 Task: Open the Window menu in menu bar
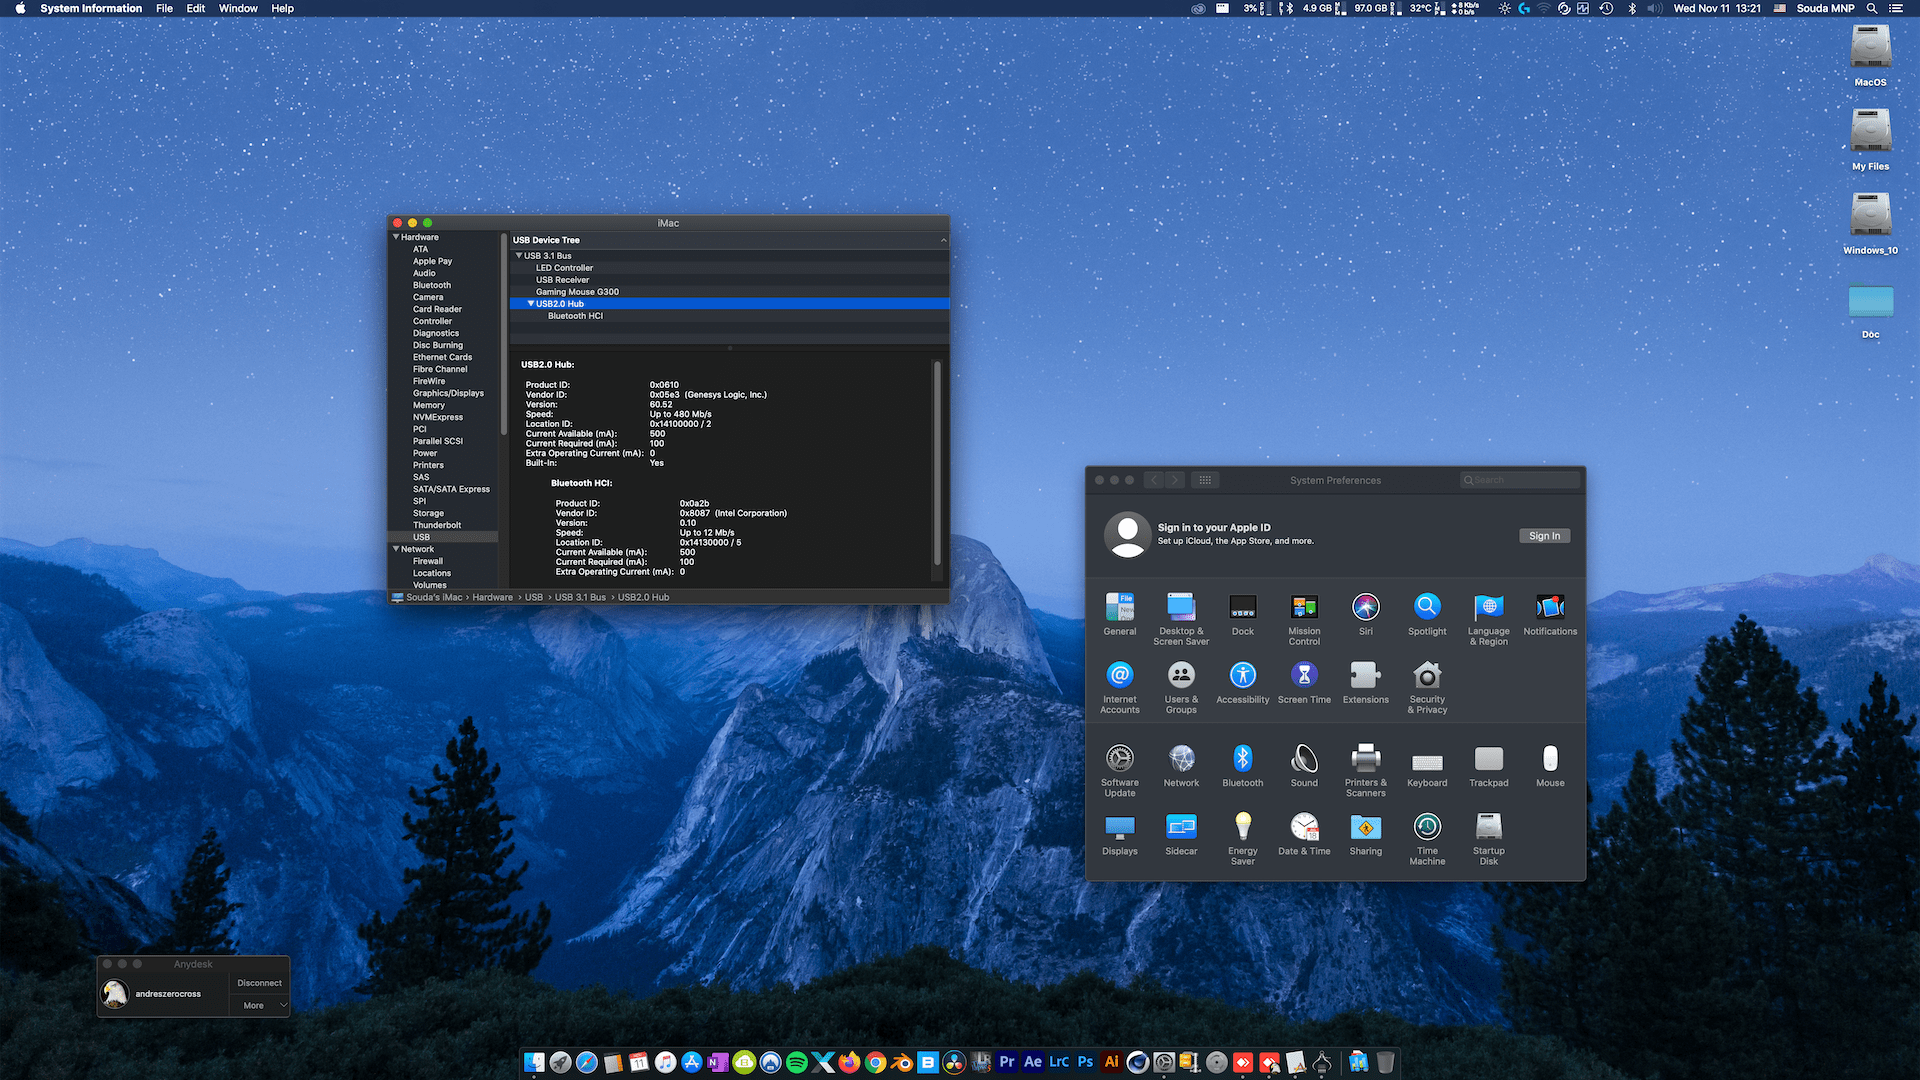238,8
